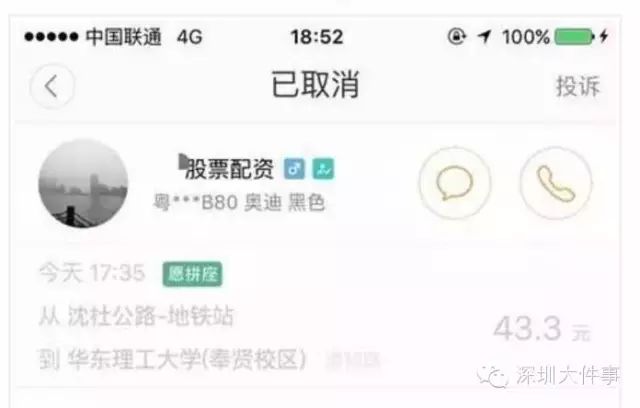Tap the driver name 股票配资
This screenshot has height=408, width=640.
click(x=229, y=169)
